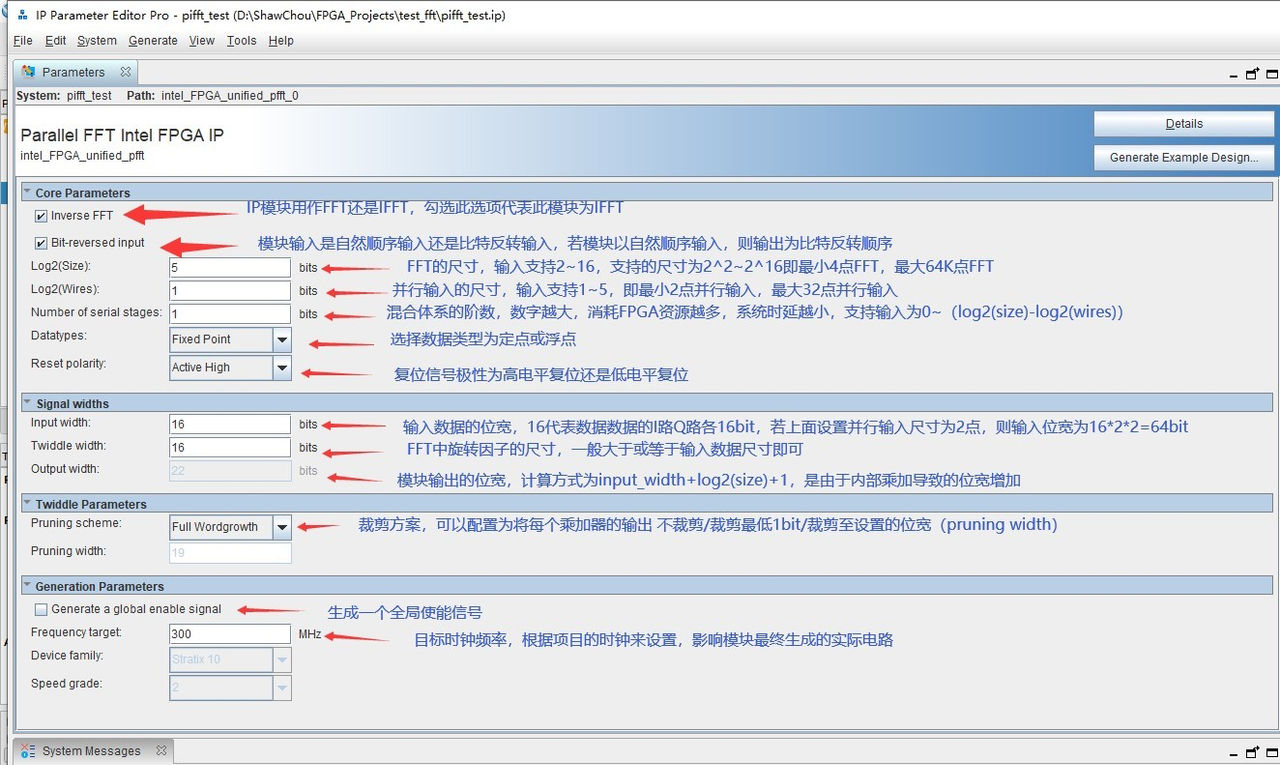Close the Parameters tab
Viewport: 1280px width, 765px height.
(126, 72)
